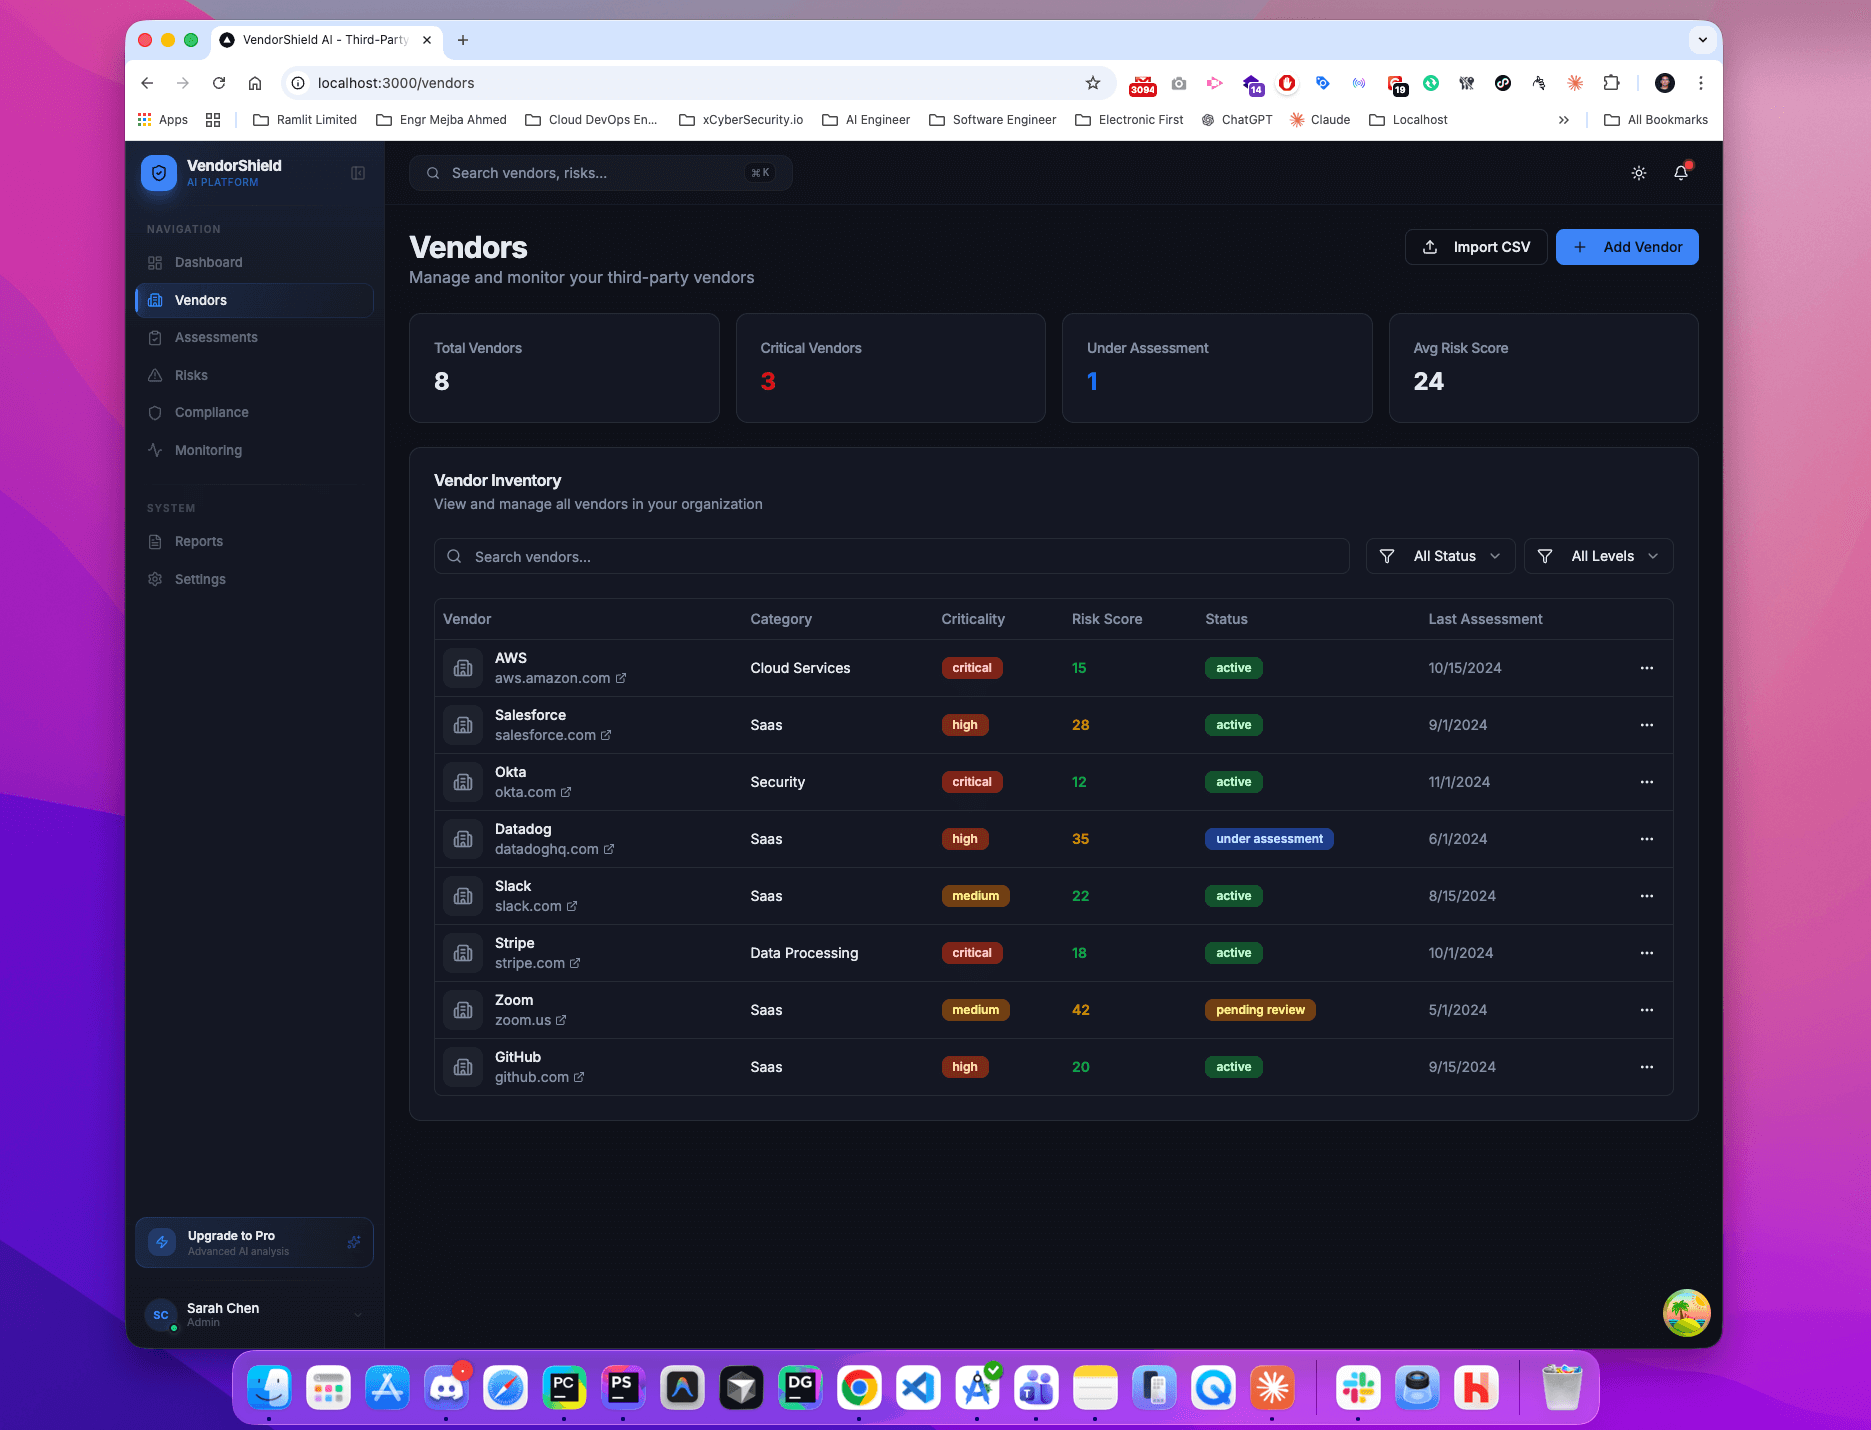
Task: Open the Reports section under System
Action: pyautogui.click(x=198, y=541)
